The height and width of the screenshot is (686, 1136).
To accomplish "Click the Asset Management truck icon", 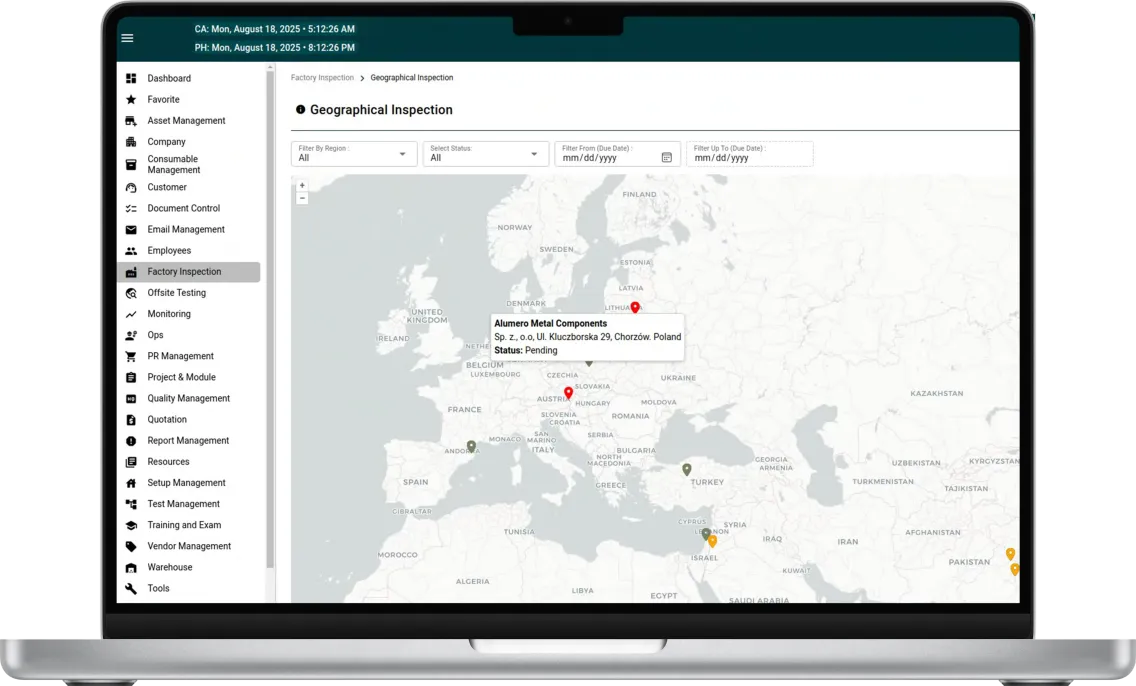I will click(131, 121).
